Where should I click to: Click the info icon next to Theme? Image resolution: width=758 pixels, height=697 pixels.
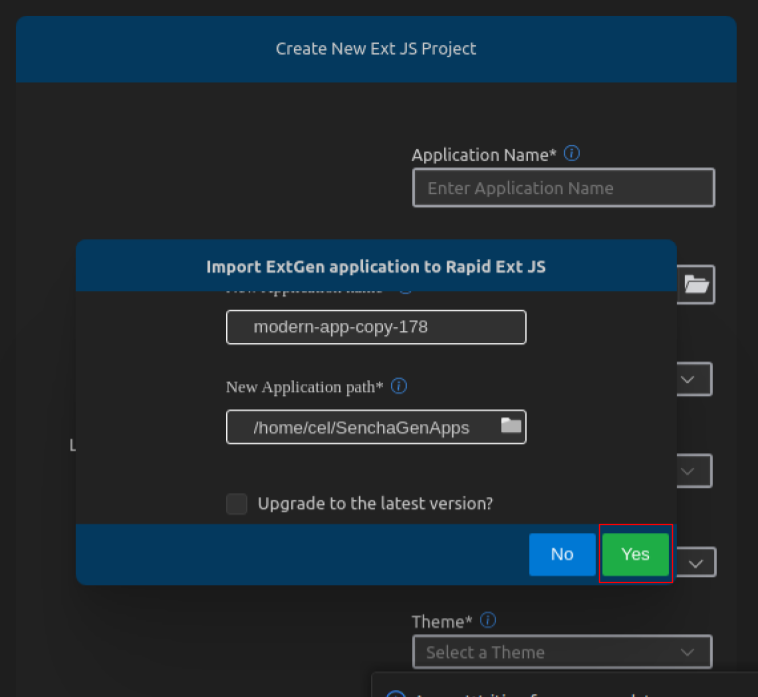click(x=488, y=621)
